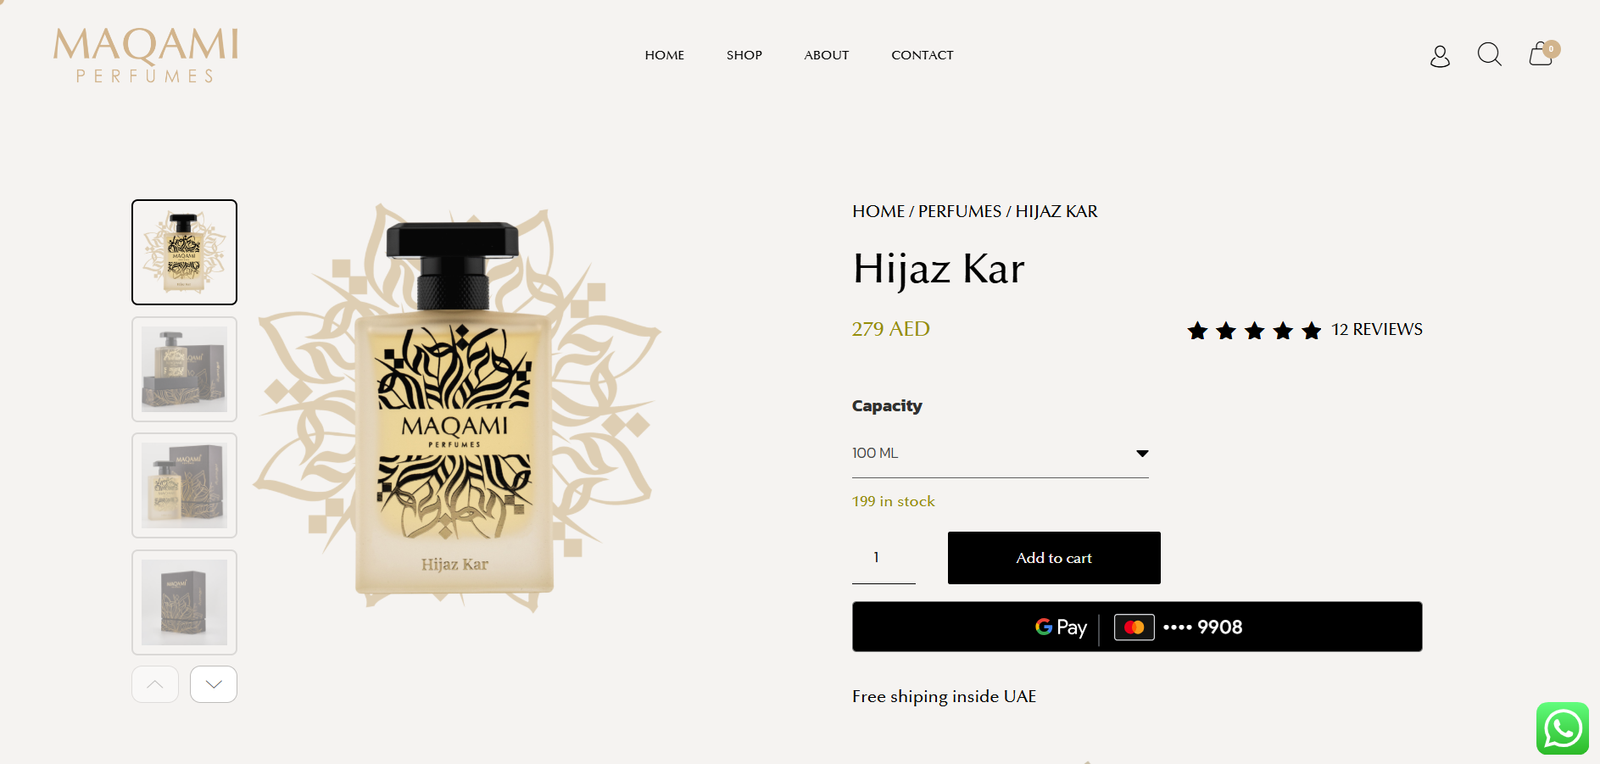Image resolution: width=1600 pixels, height=764 pixels.
Task: Click the five-star rating
Action: point(1254,330)
